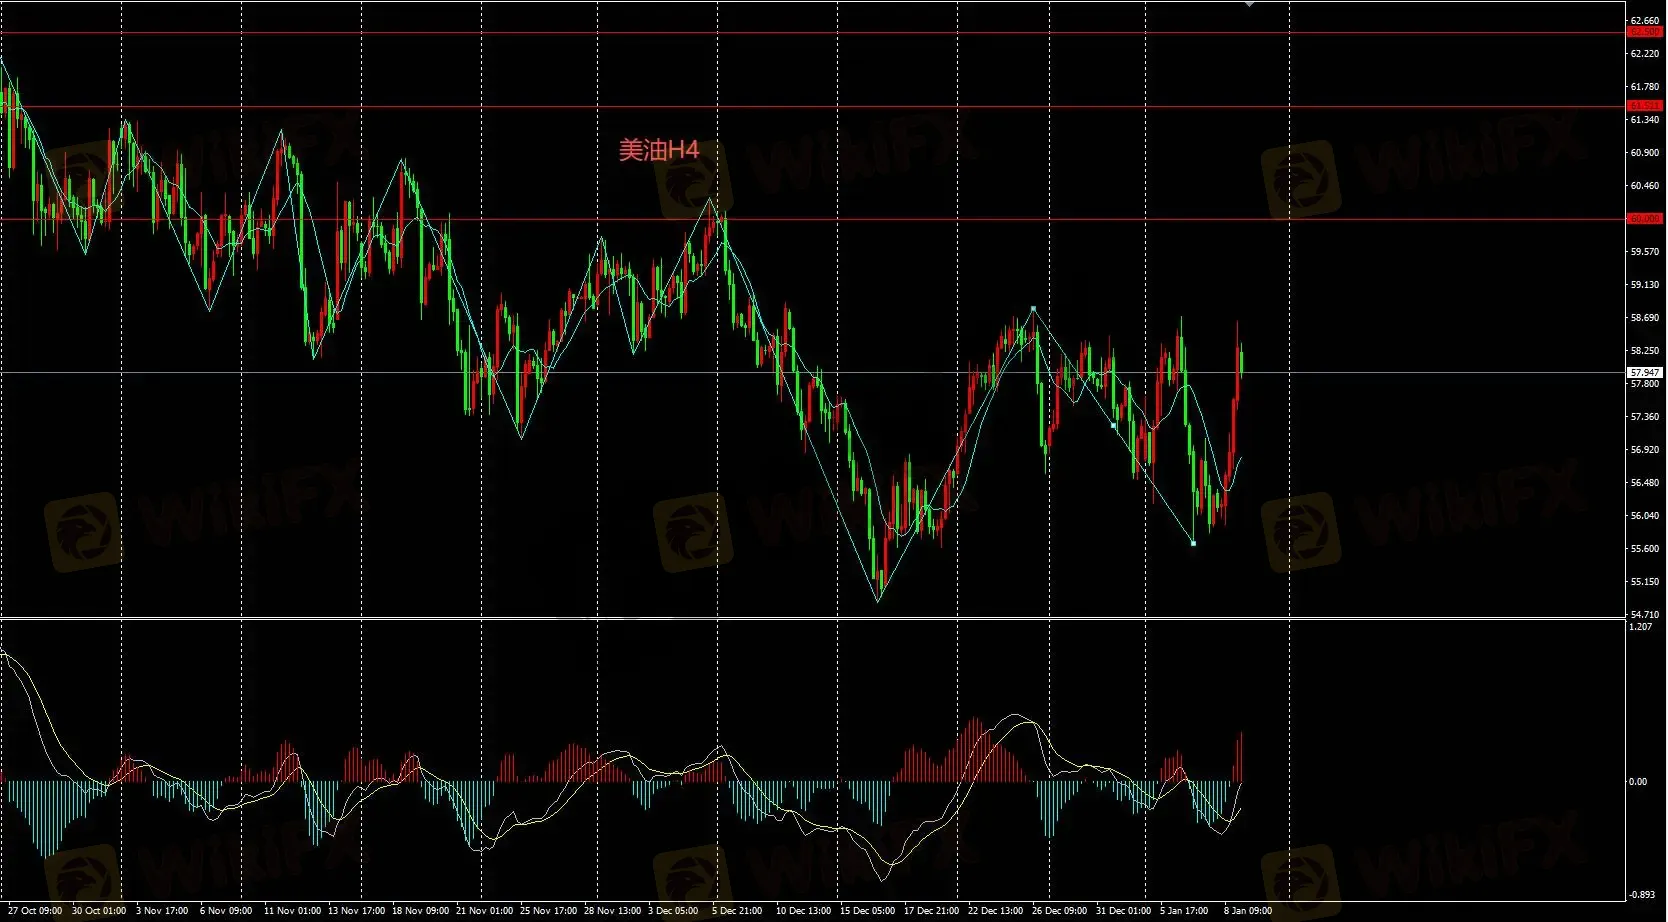Image resolution: width=1668 pixels, height=922 pixels.
Task: Click the 21 Nov 01:00 time label
Action: (484, 911)
